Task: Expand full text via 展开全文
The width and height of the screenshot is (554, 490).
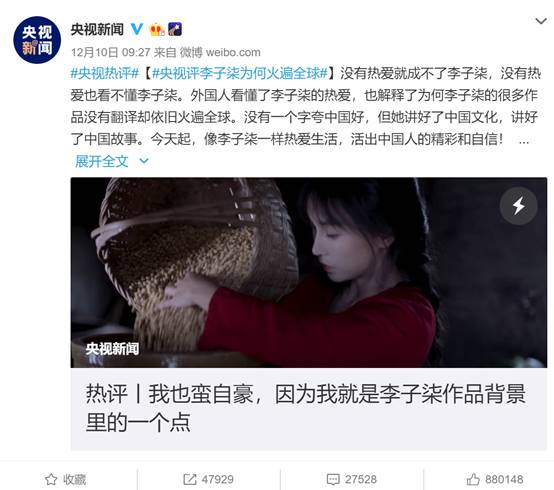Action: [x=102, y=161]
